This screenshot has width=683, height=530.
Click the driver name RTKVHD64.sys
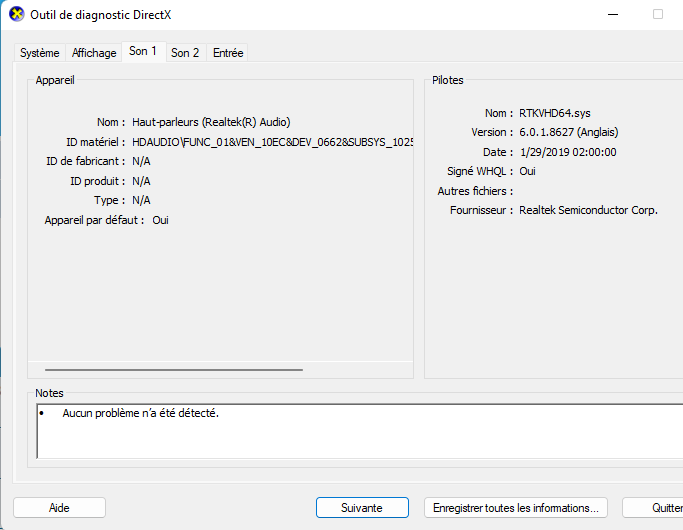(555, 113)
